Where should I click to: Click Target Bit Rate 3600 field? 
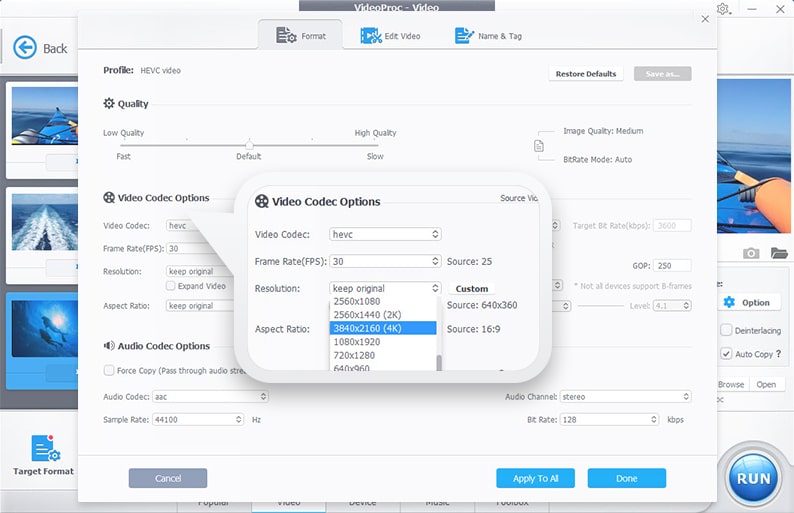click(672, 225)
